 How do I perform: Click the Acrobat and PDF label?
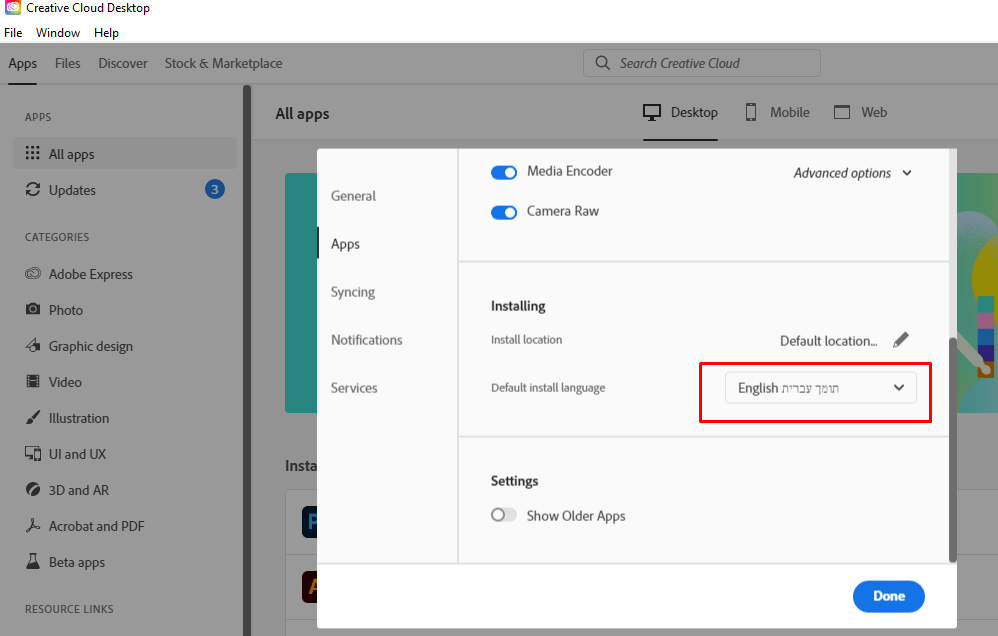tap(97, 526)
